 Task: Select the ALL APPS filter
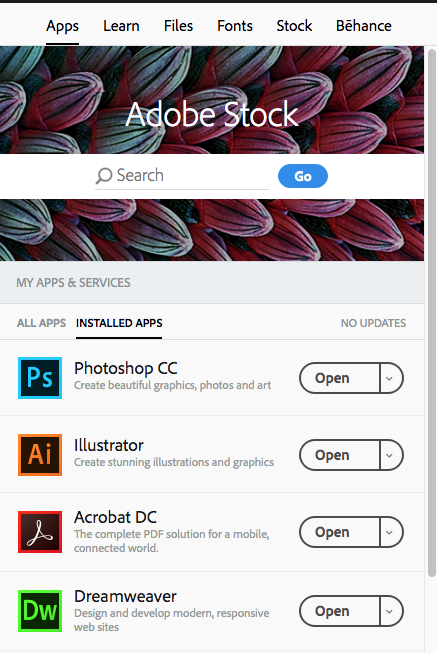click(41, 323)
